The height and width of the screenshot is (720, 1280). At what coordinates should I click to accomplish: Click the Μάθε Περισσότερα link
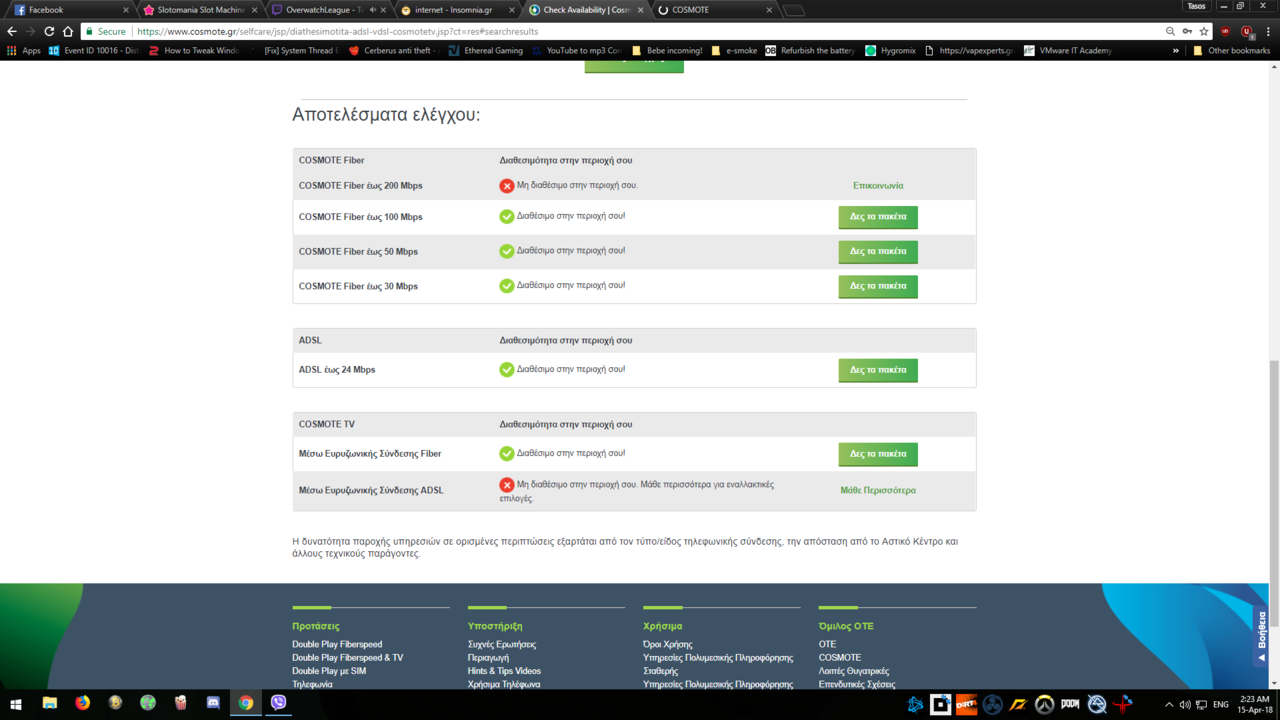878,491
